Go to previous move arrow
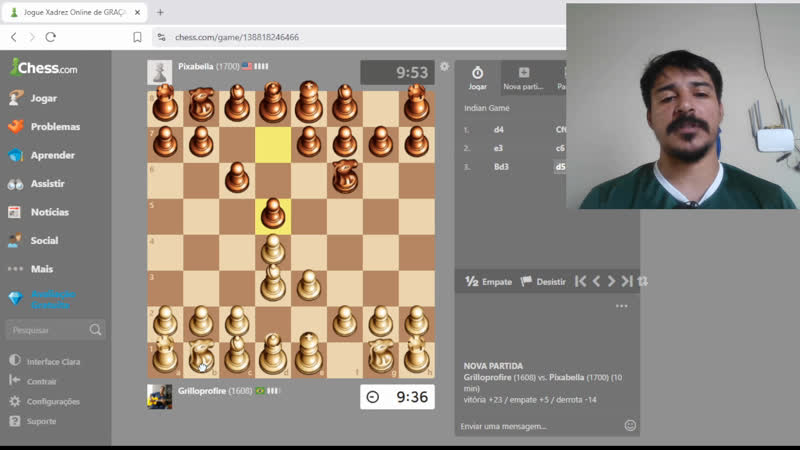This screenshot has height=450, width=800. tap(596, 281)
